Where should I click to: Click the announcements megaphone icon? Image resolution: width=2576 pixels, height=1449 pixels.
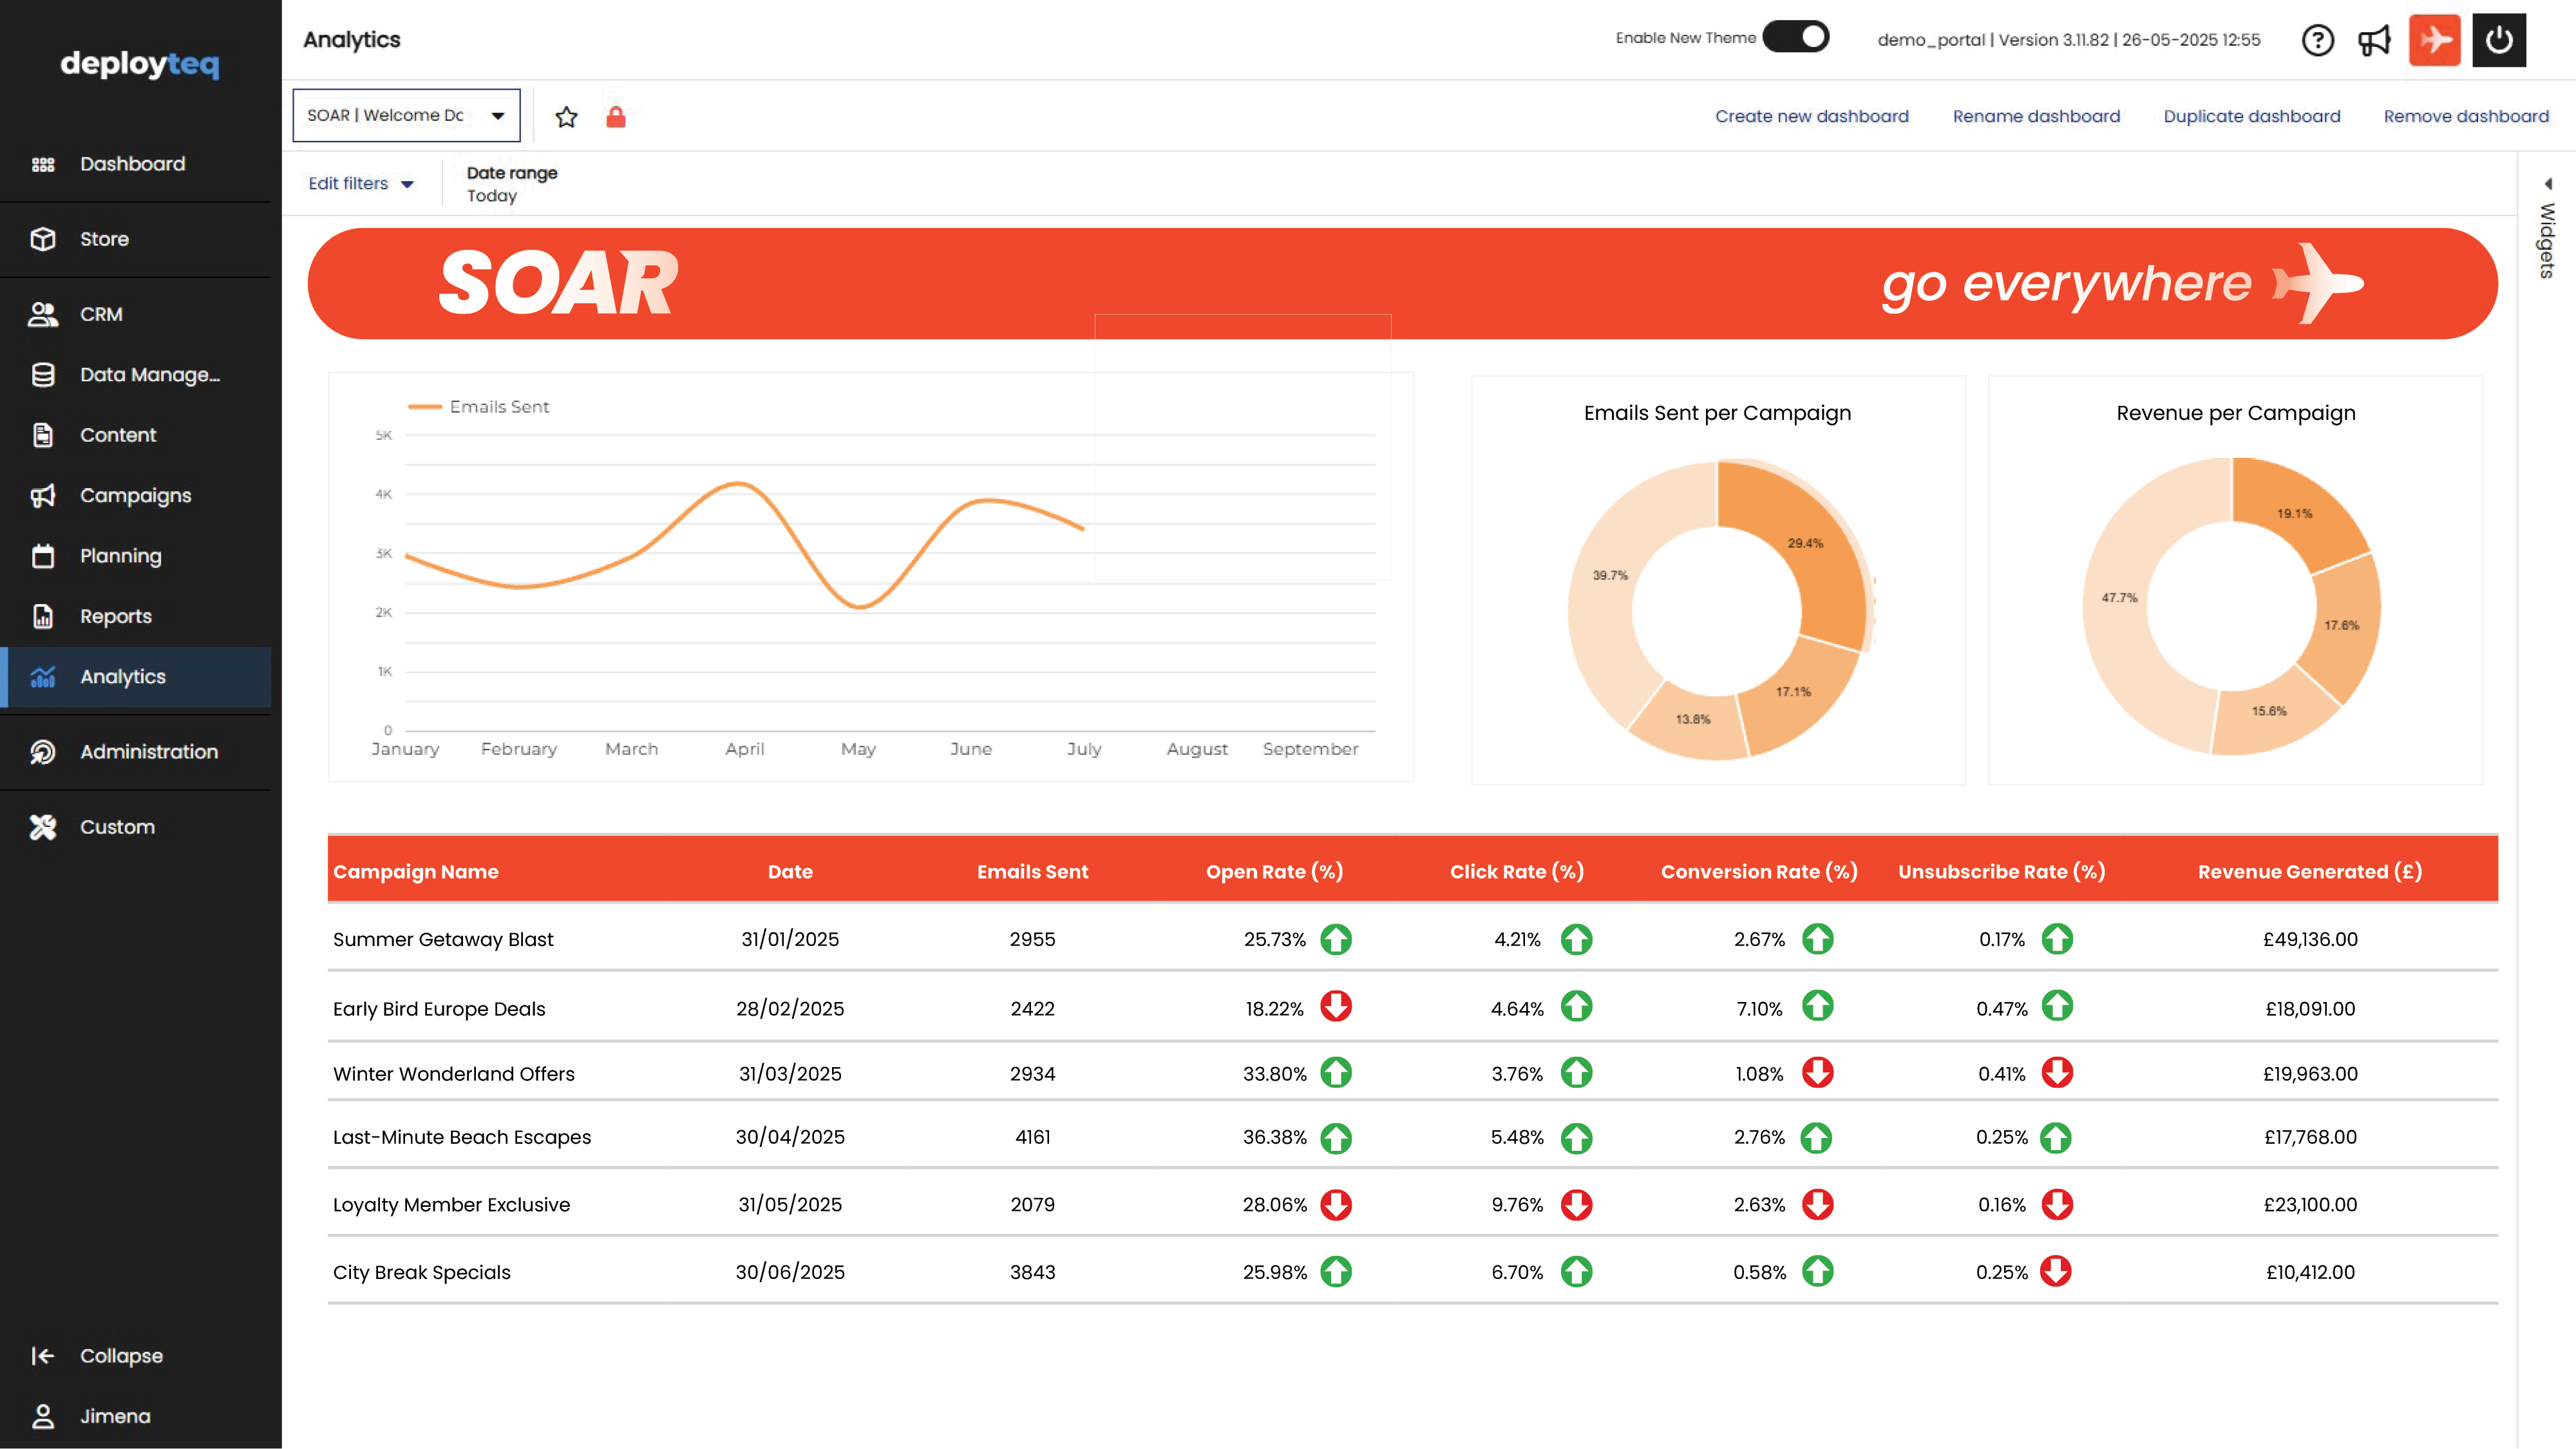point(2374,40)
